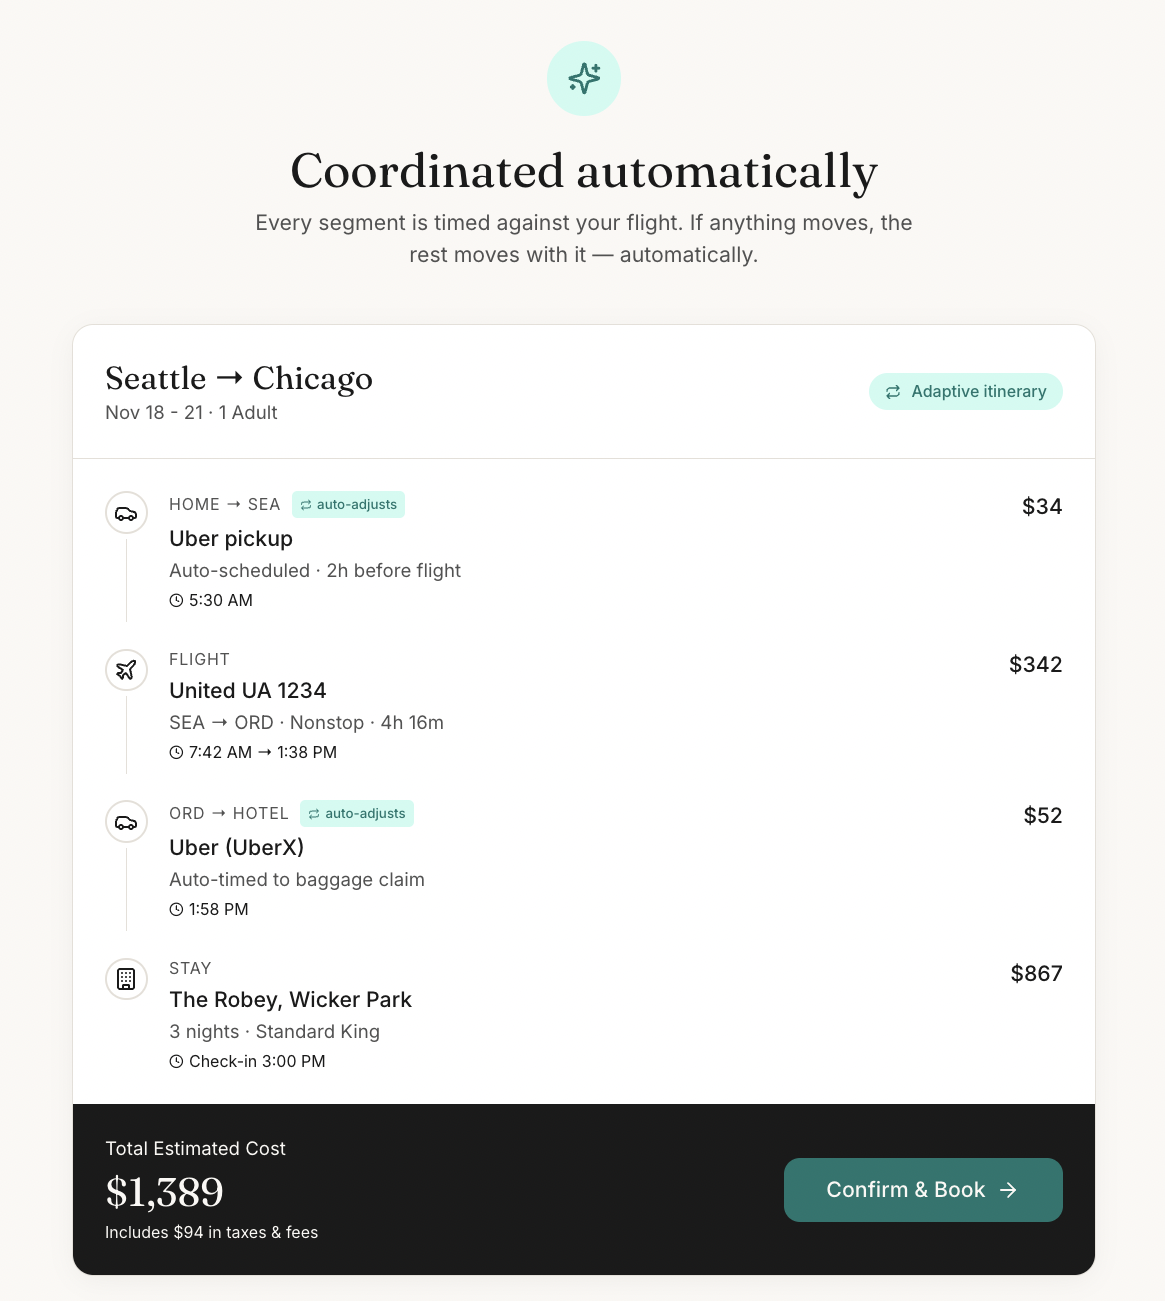Click the clock icon beside 1:58 PM
1165x1301 pixels.
(x=176, y=910)
